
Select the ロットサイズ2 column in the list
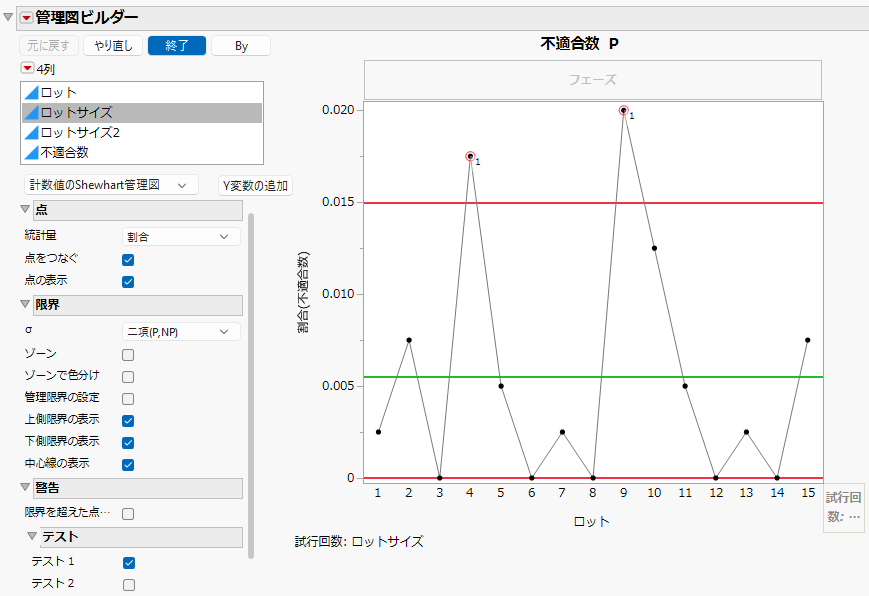tap(142, 133)
